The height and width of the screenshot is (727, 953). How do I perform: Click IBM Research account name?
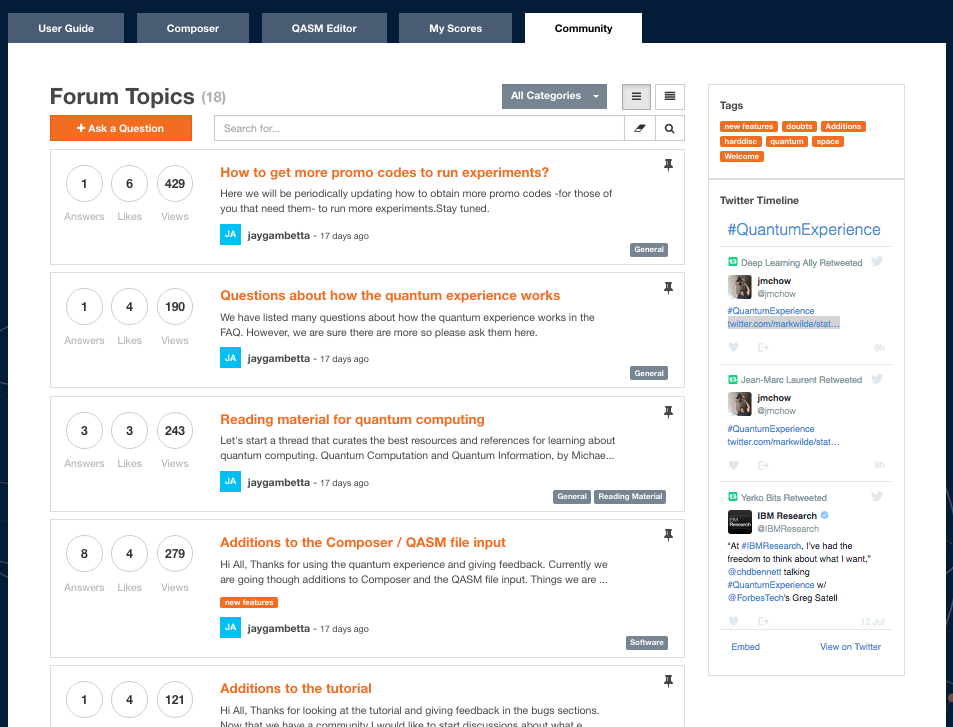(786, 515)
